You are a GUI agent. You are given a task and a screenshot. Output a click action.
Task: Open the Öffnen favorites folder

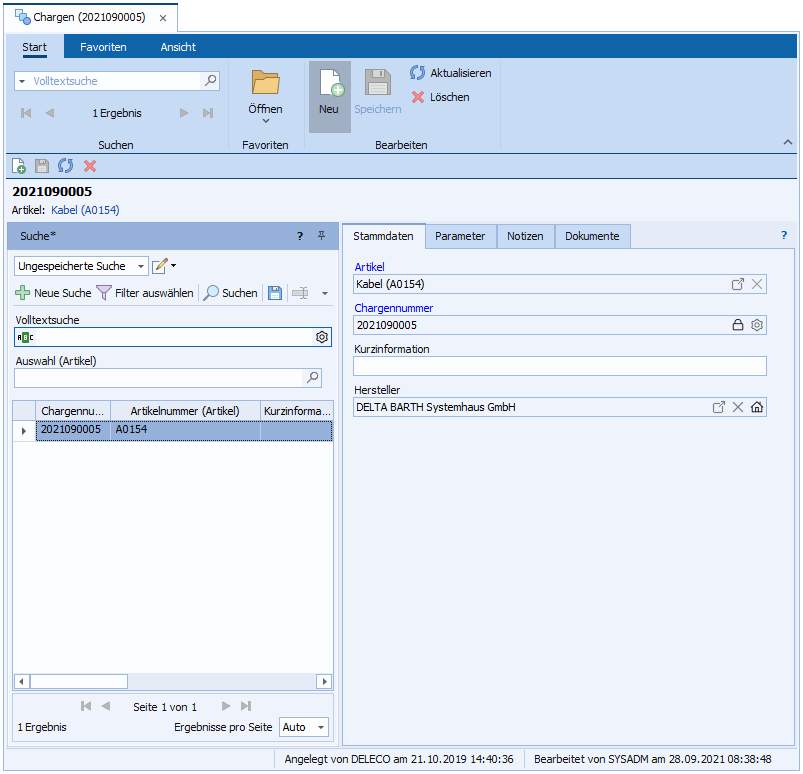(x=265, y=95)
